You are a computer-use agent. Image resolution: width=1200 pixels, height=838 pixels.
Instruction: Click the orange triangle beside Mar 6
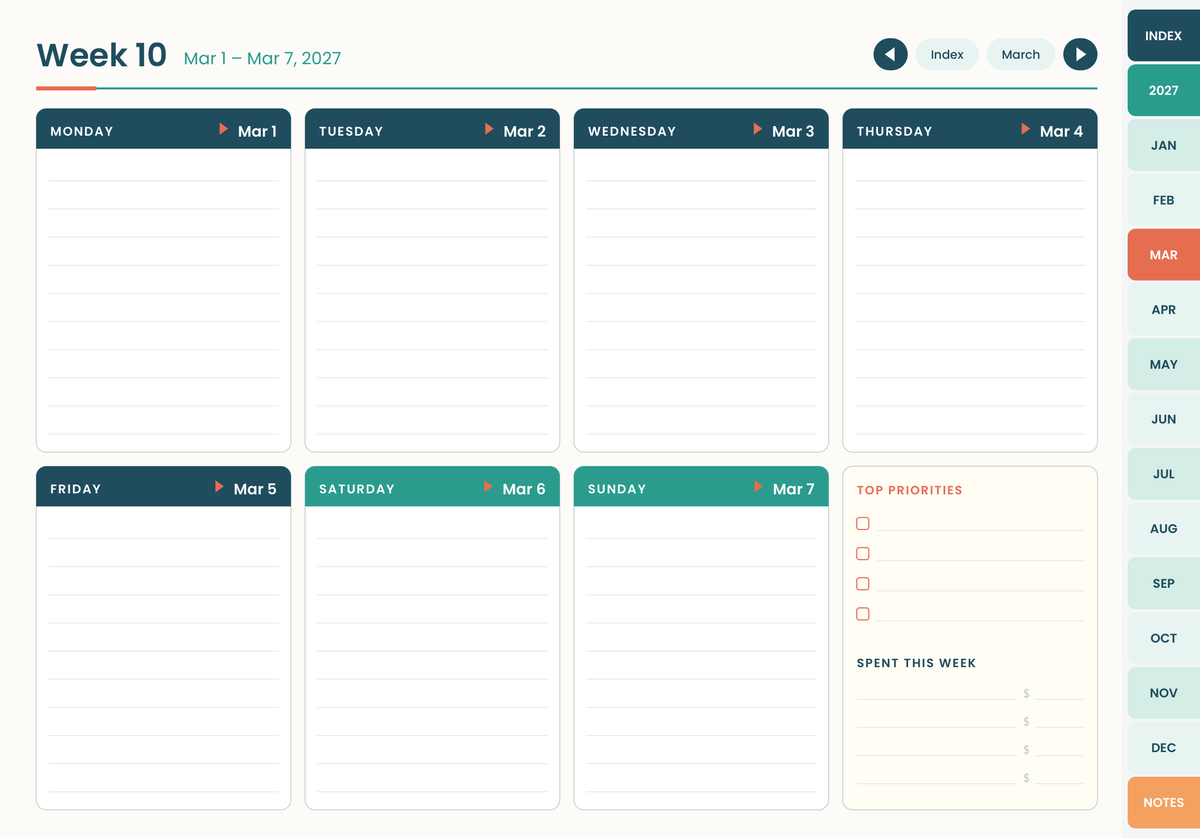click(x=488, y=487)
